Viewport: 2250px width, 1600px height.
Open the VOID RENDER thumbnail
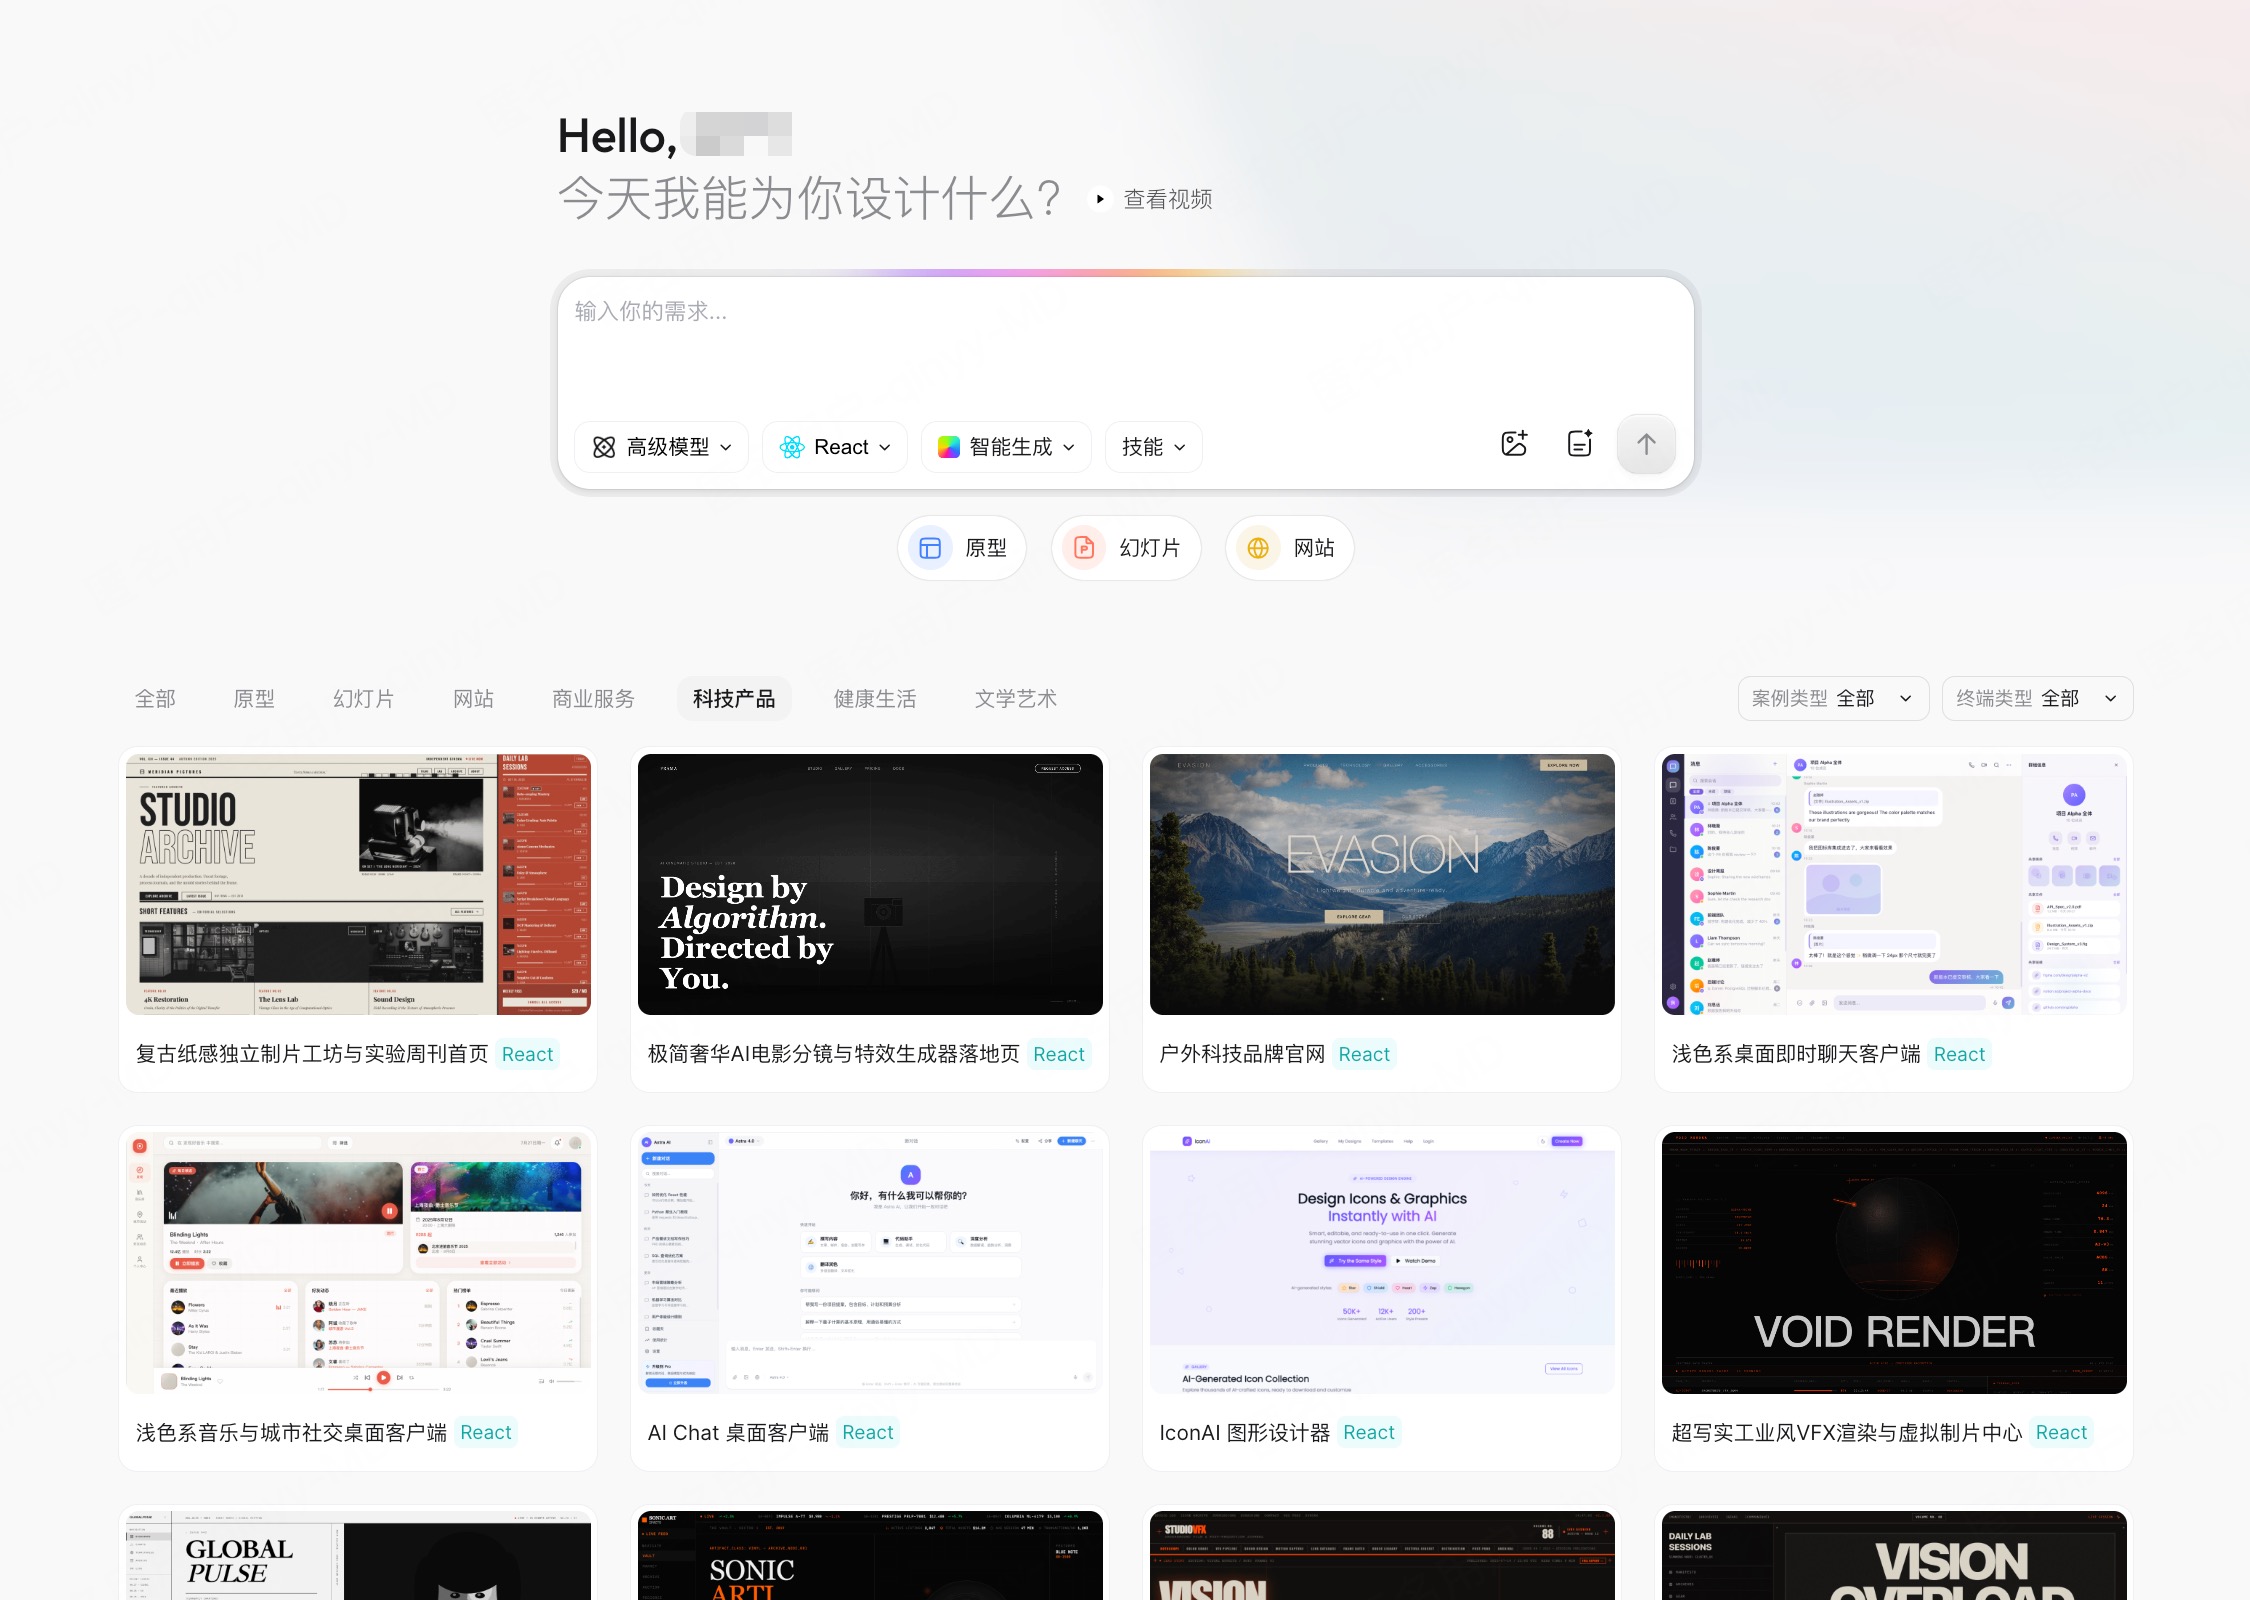point(1894,1263)
